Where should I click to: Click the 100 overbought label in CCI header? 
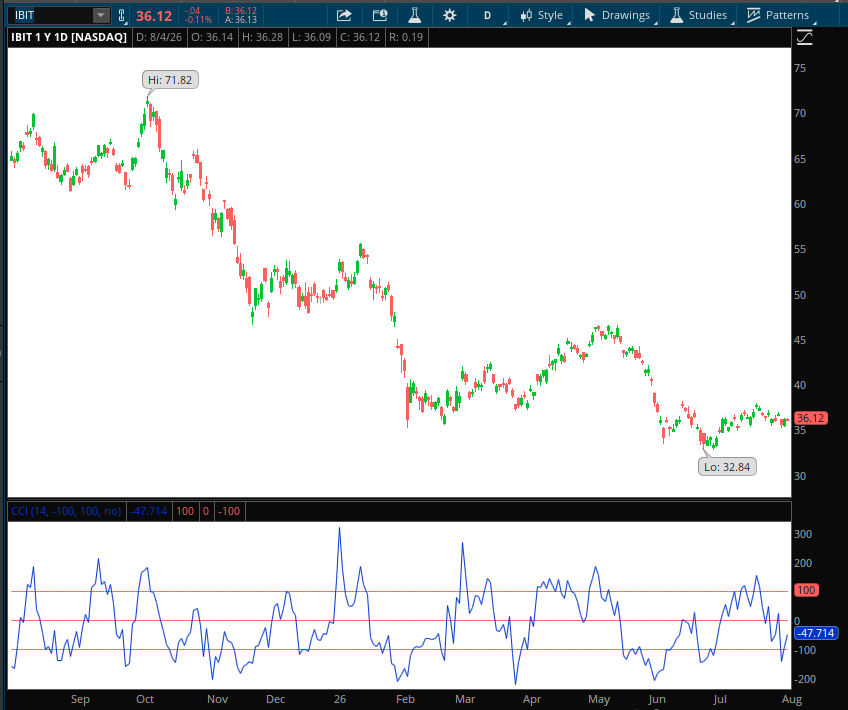pos(185,511)
